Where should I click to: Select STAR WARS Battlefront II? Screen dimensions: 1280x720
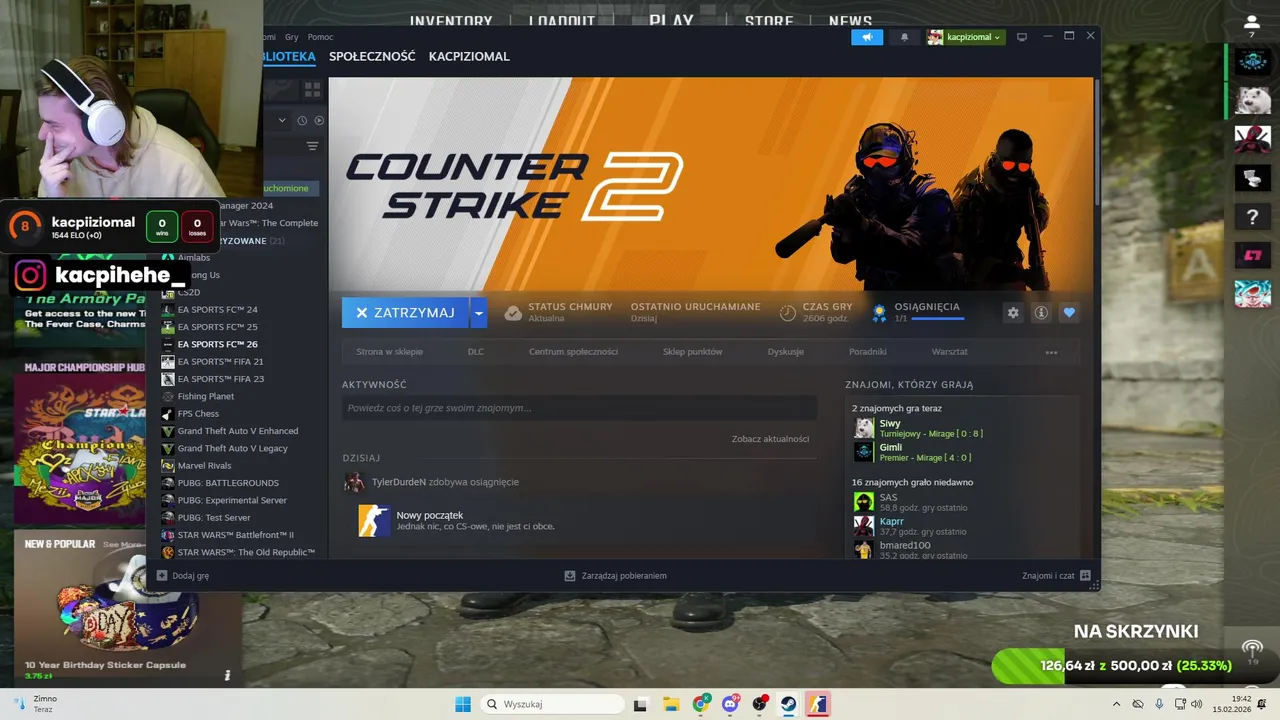tap(235, 535)
